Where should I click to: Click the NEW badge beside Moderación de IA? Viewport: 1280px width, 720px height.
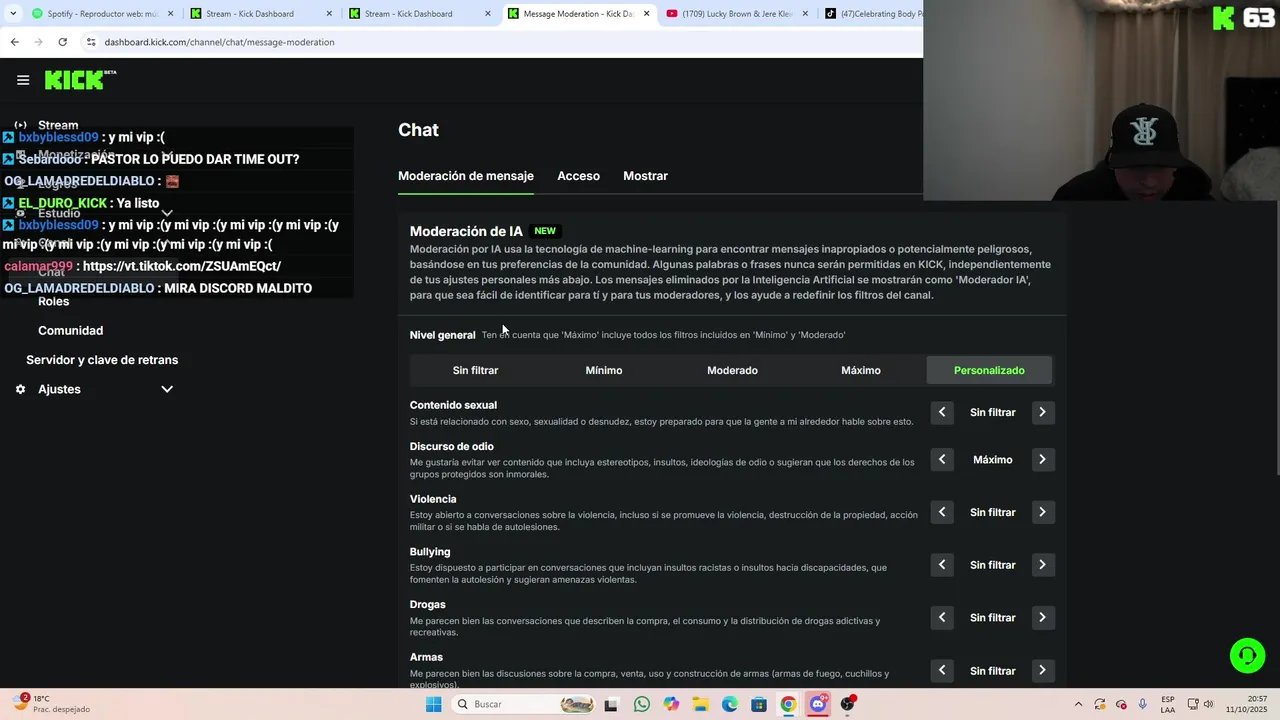(x=545, y=231)
